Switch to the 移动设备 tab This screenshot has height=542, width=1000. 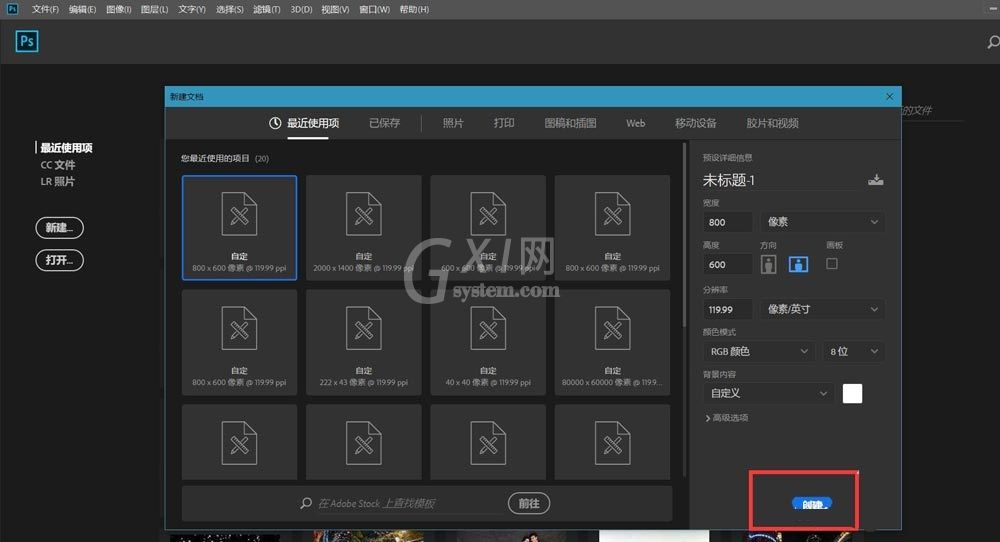click(x=696, y=123)
